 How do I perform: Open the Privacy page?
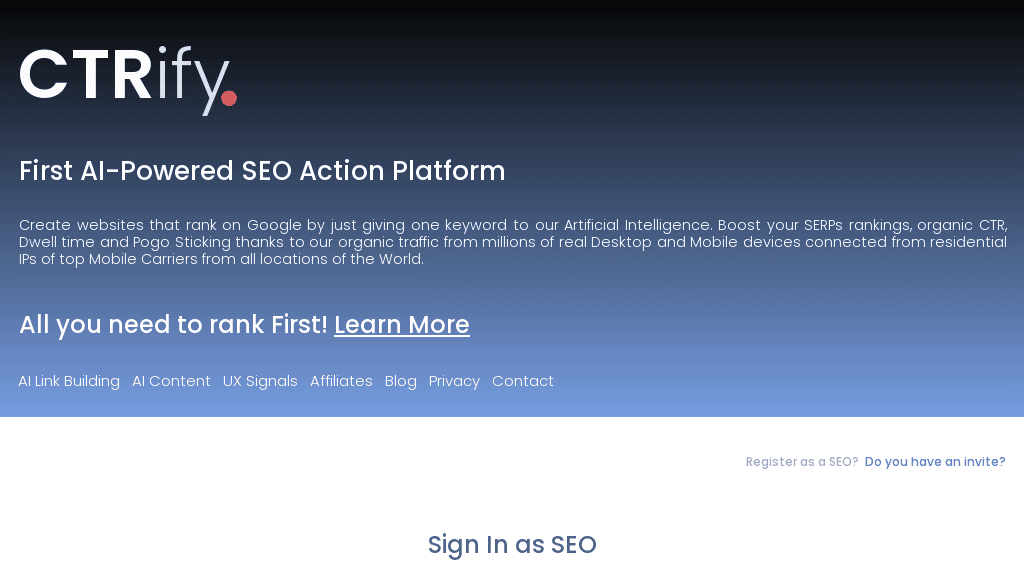(454, 381)
